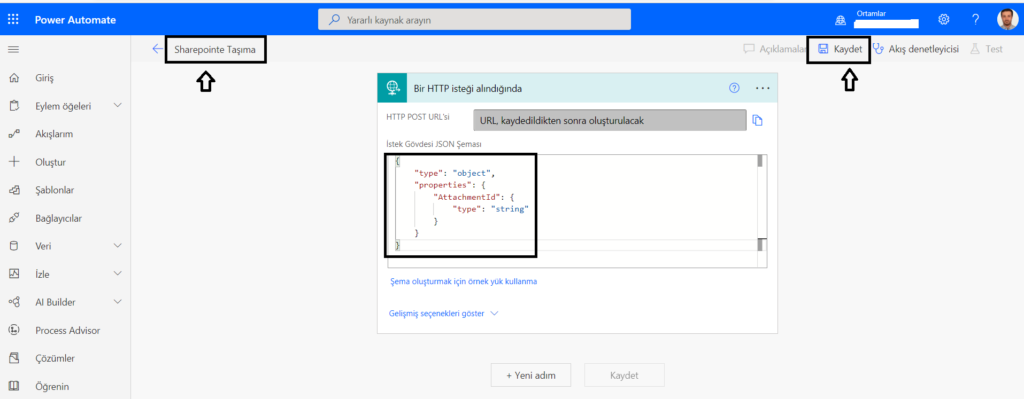Click the Eylem öğeleri clipboard icon
1024x399 pixels.
(13, 106)
